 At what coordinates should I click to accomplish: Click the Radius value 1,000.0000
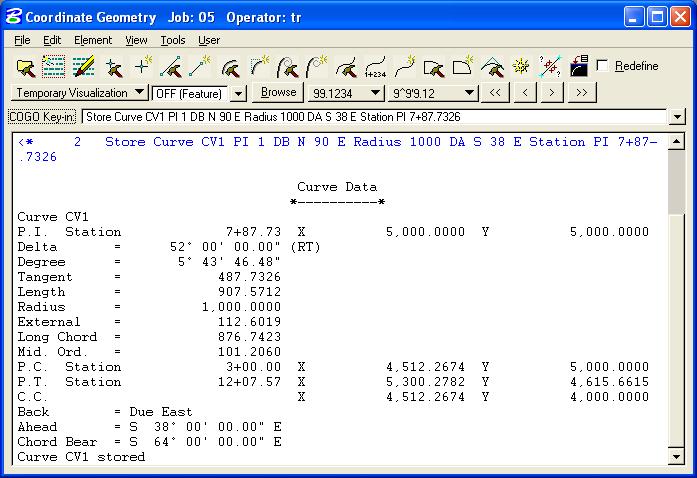tap(241, 307)
